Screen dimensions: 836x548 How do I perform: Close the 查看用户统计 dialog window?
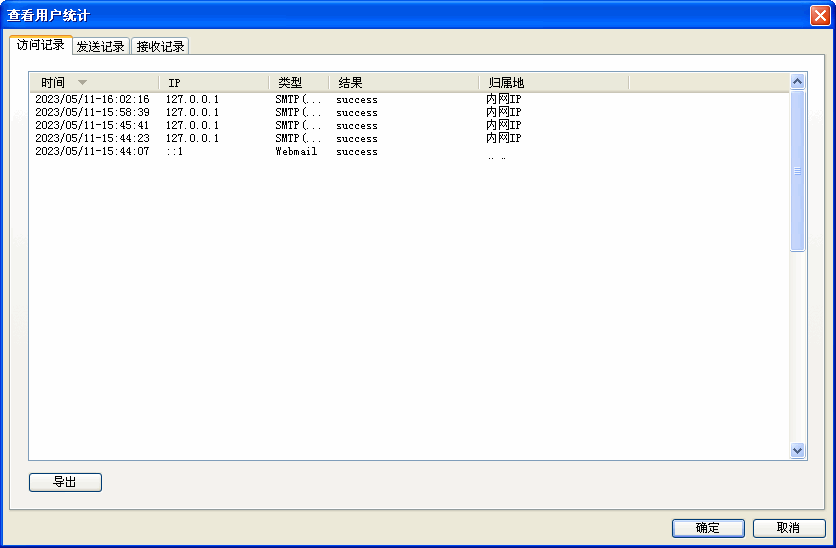(819, 15)
